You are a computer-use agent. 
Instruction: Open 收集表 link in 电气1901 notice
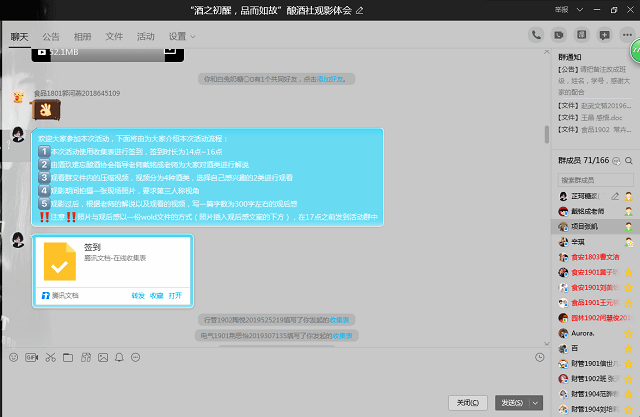tap(342, 336)
